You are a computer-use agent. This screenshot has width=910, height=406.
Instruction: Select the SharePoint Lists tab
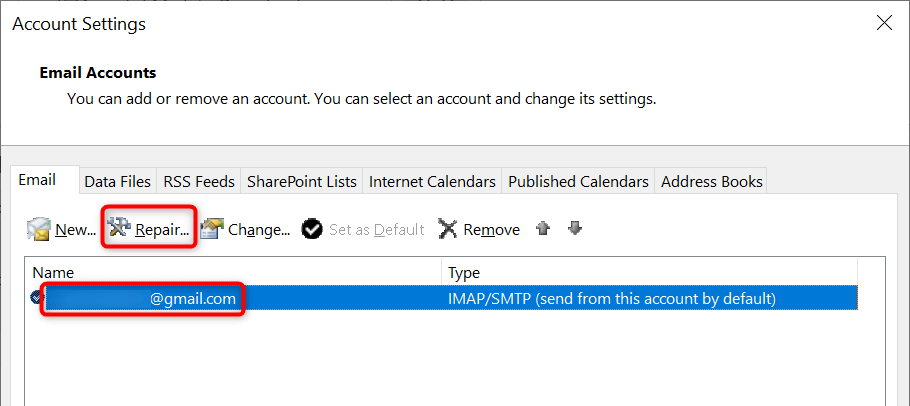pyautogui.click(x=301, y=181)
